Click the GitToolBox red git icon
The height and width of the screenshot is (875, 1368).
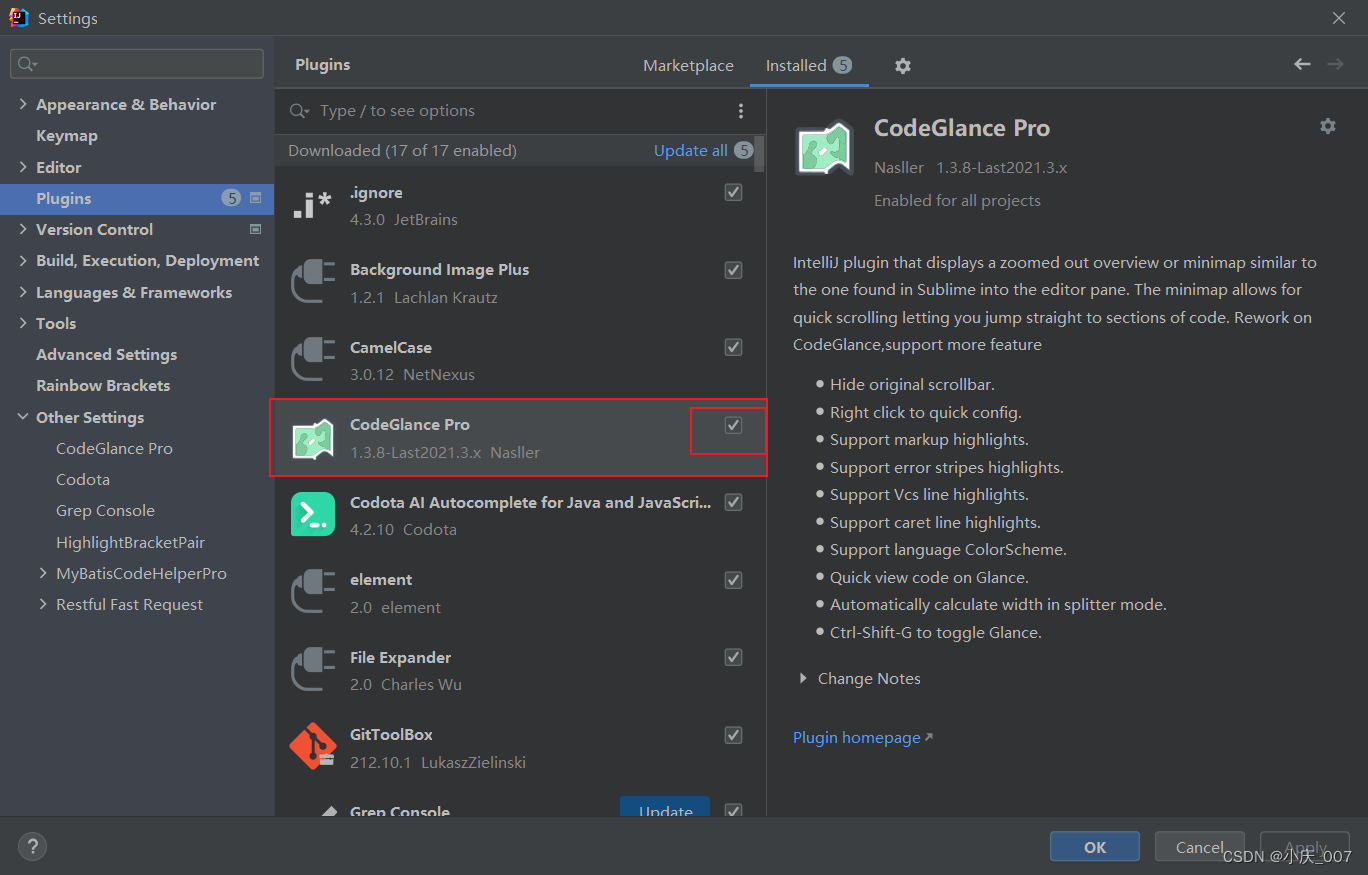pyautogui.click(x=312, y=747)
